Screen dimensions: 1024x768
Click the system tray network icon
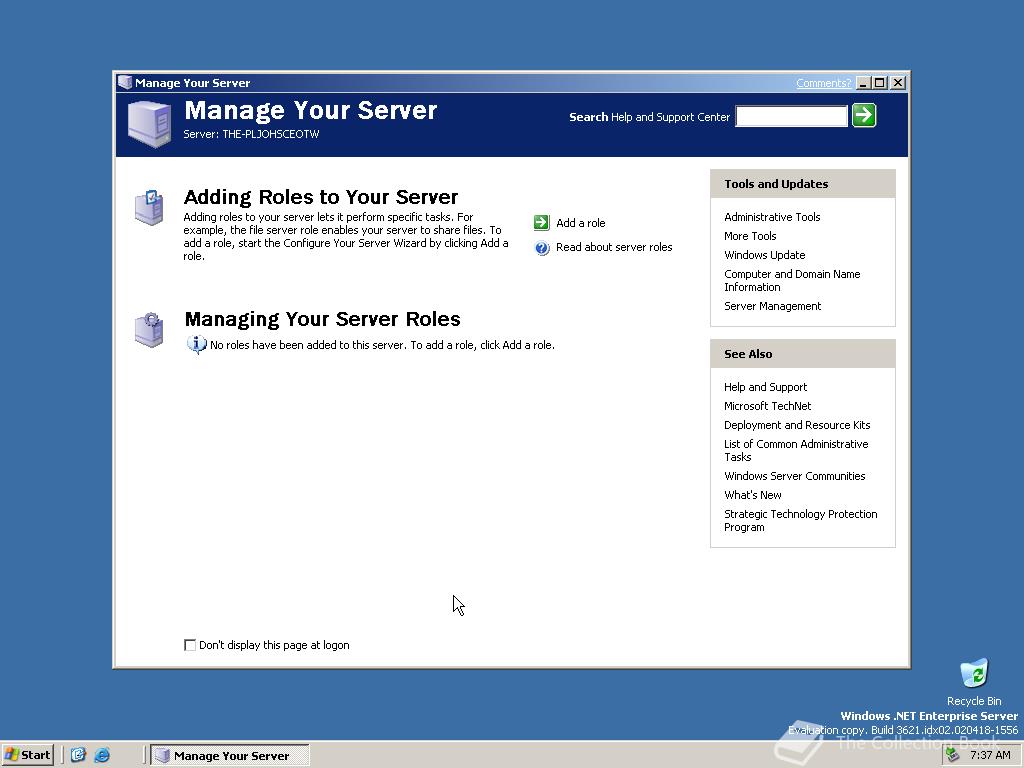click(952, 755)
